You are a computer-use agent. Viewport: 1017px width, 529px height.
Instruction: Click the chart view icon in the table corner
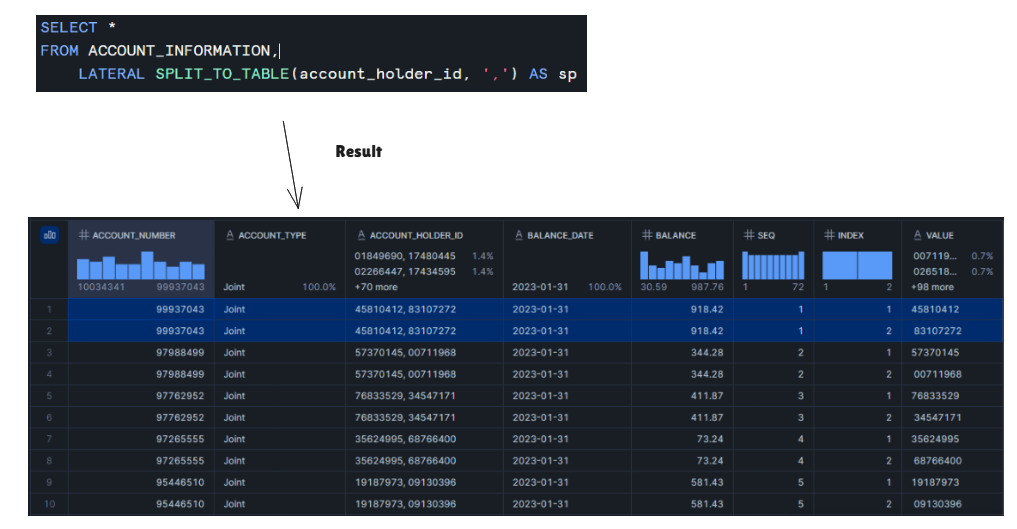click(50, 235)
